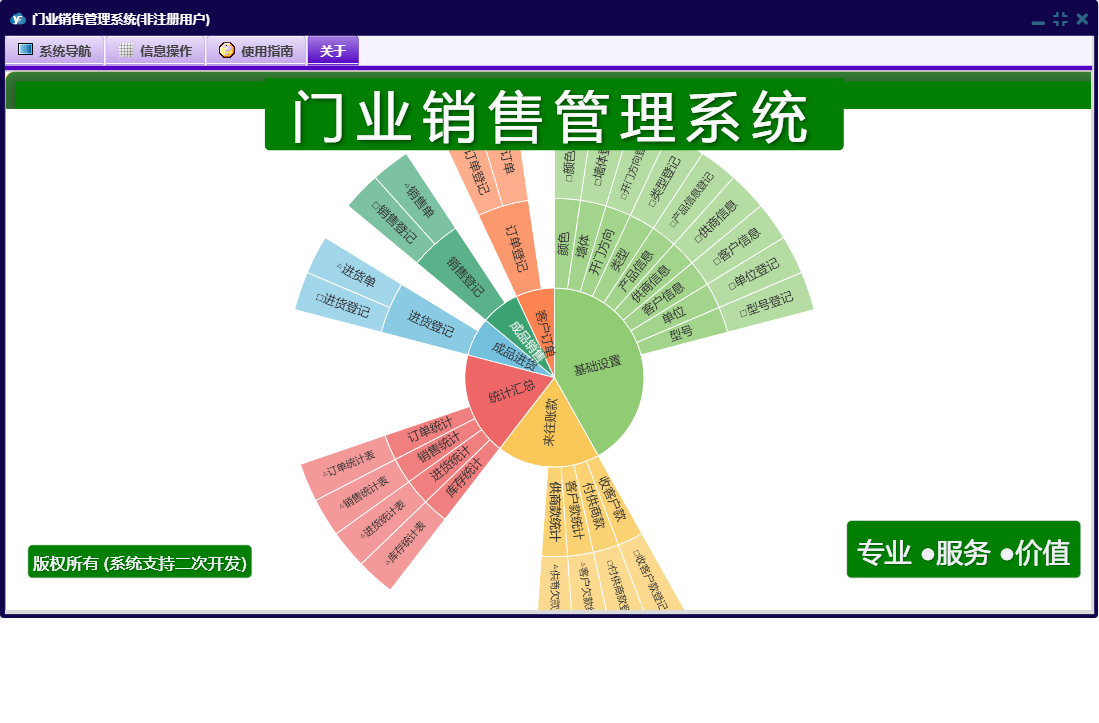1099x723 pixels.
Task: Click the □单位登记 outer segment
Action: [x=754, y=273]
